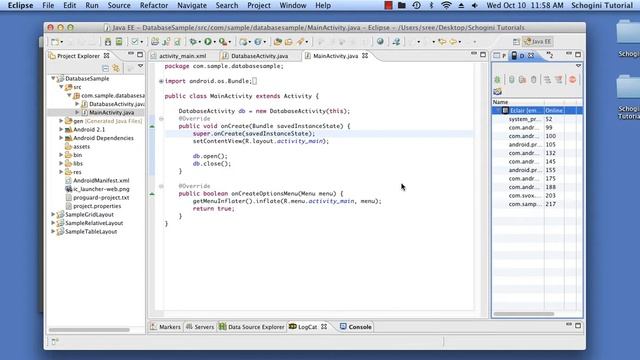Viewport: 640px width, 360px height.
Task: Close the MainActivity.java tab
Action: [x=365, y=56]
